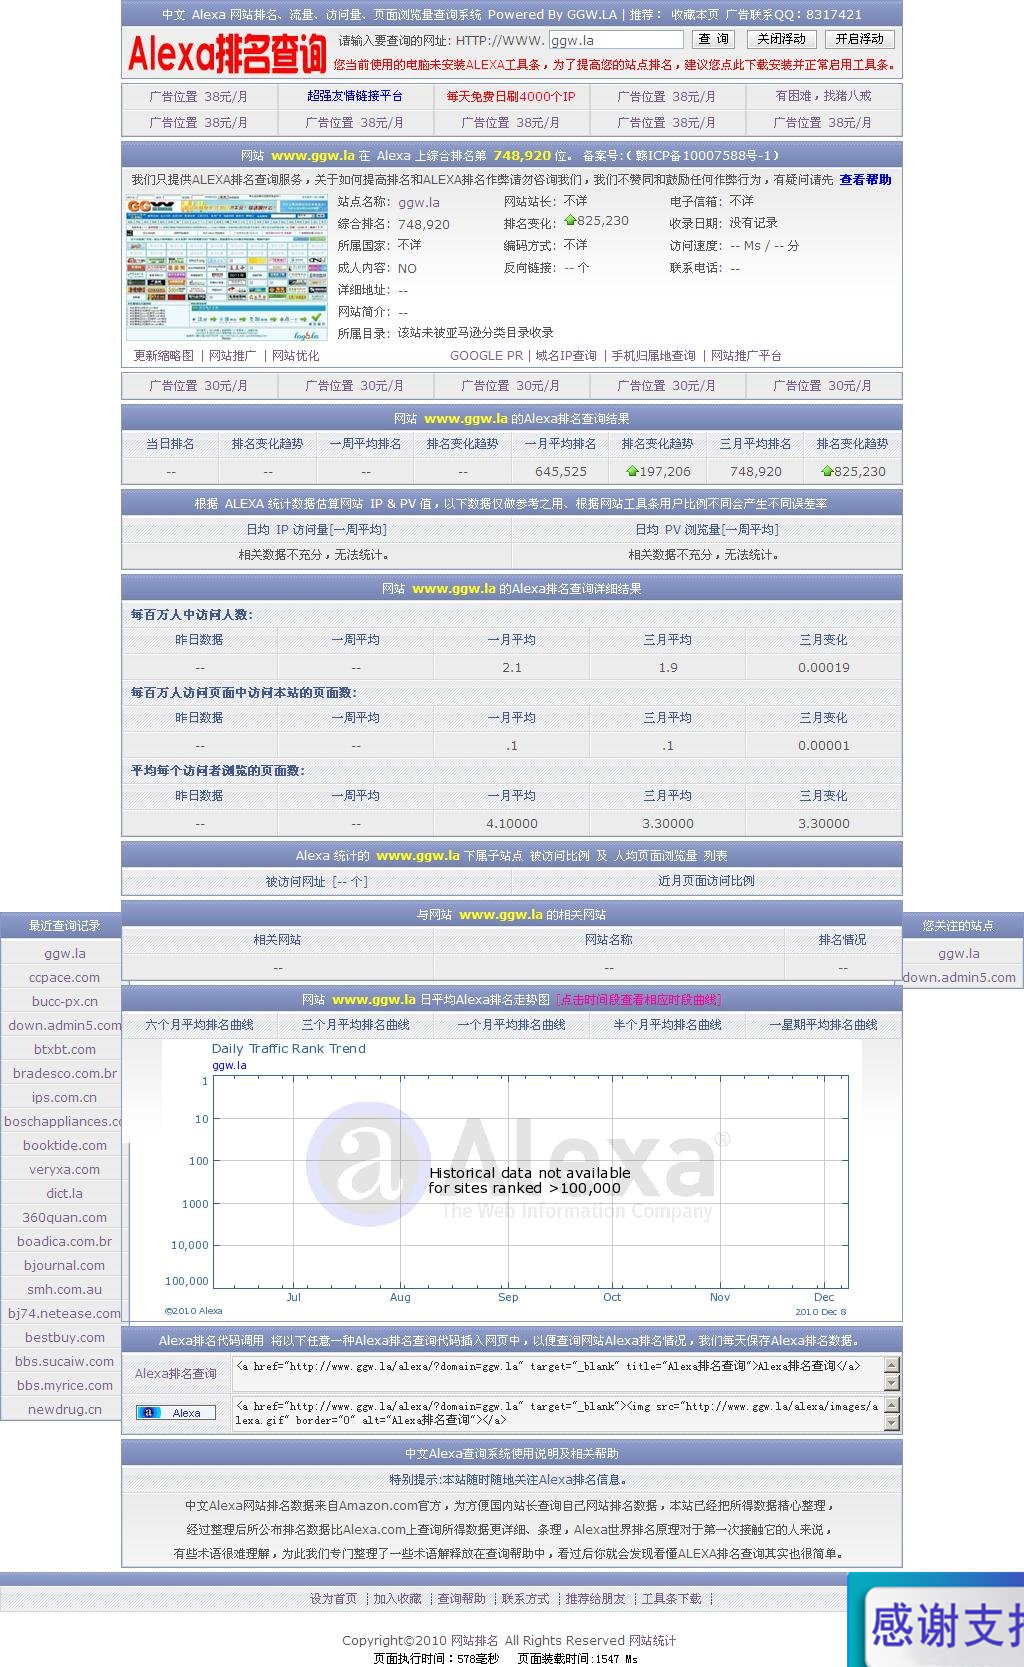Open bucc-px.cn in recent queries

[65, 1002]
